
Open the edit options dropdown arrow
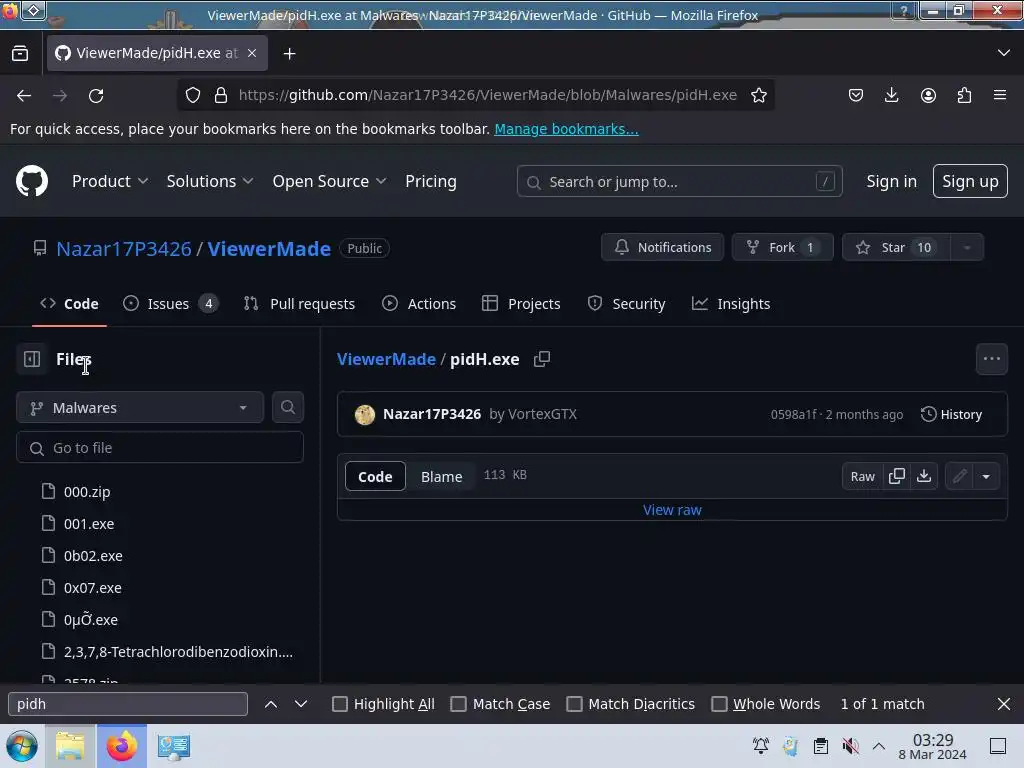pos(986,476)
